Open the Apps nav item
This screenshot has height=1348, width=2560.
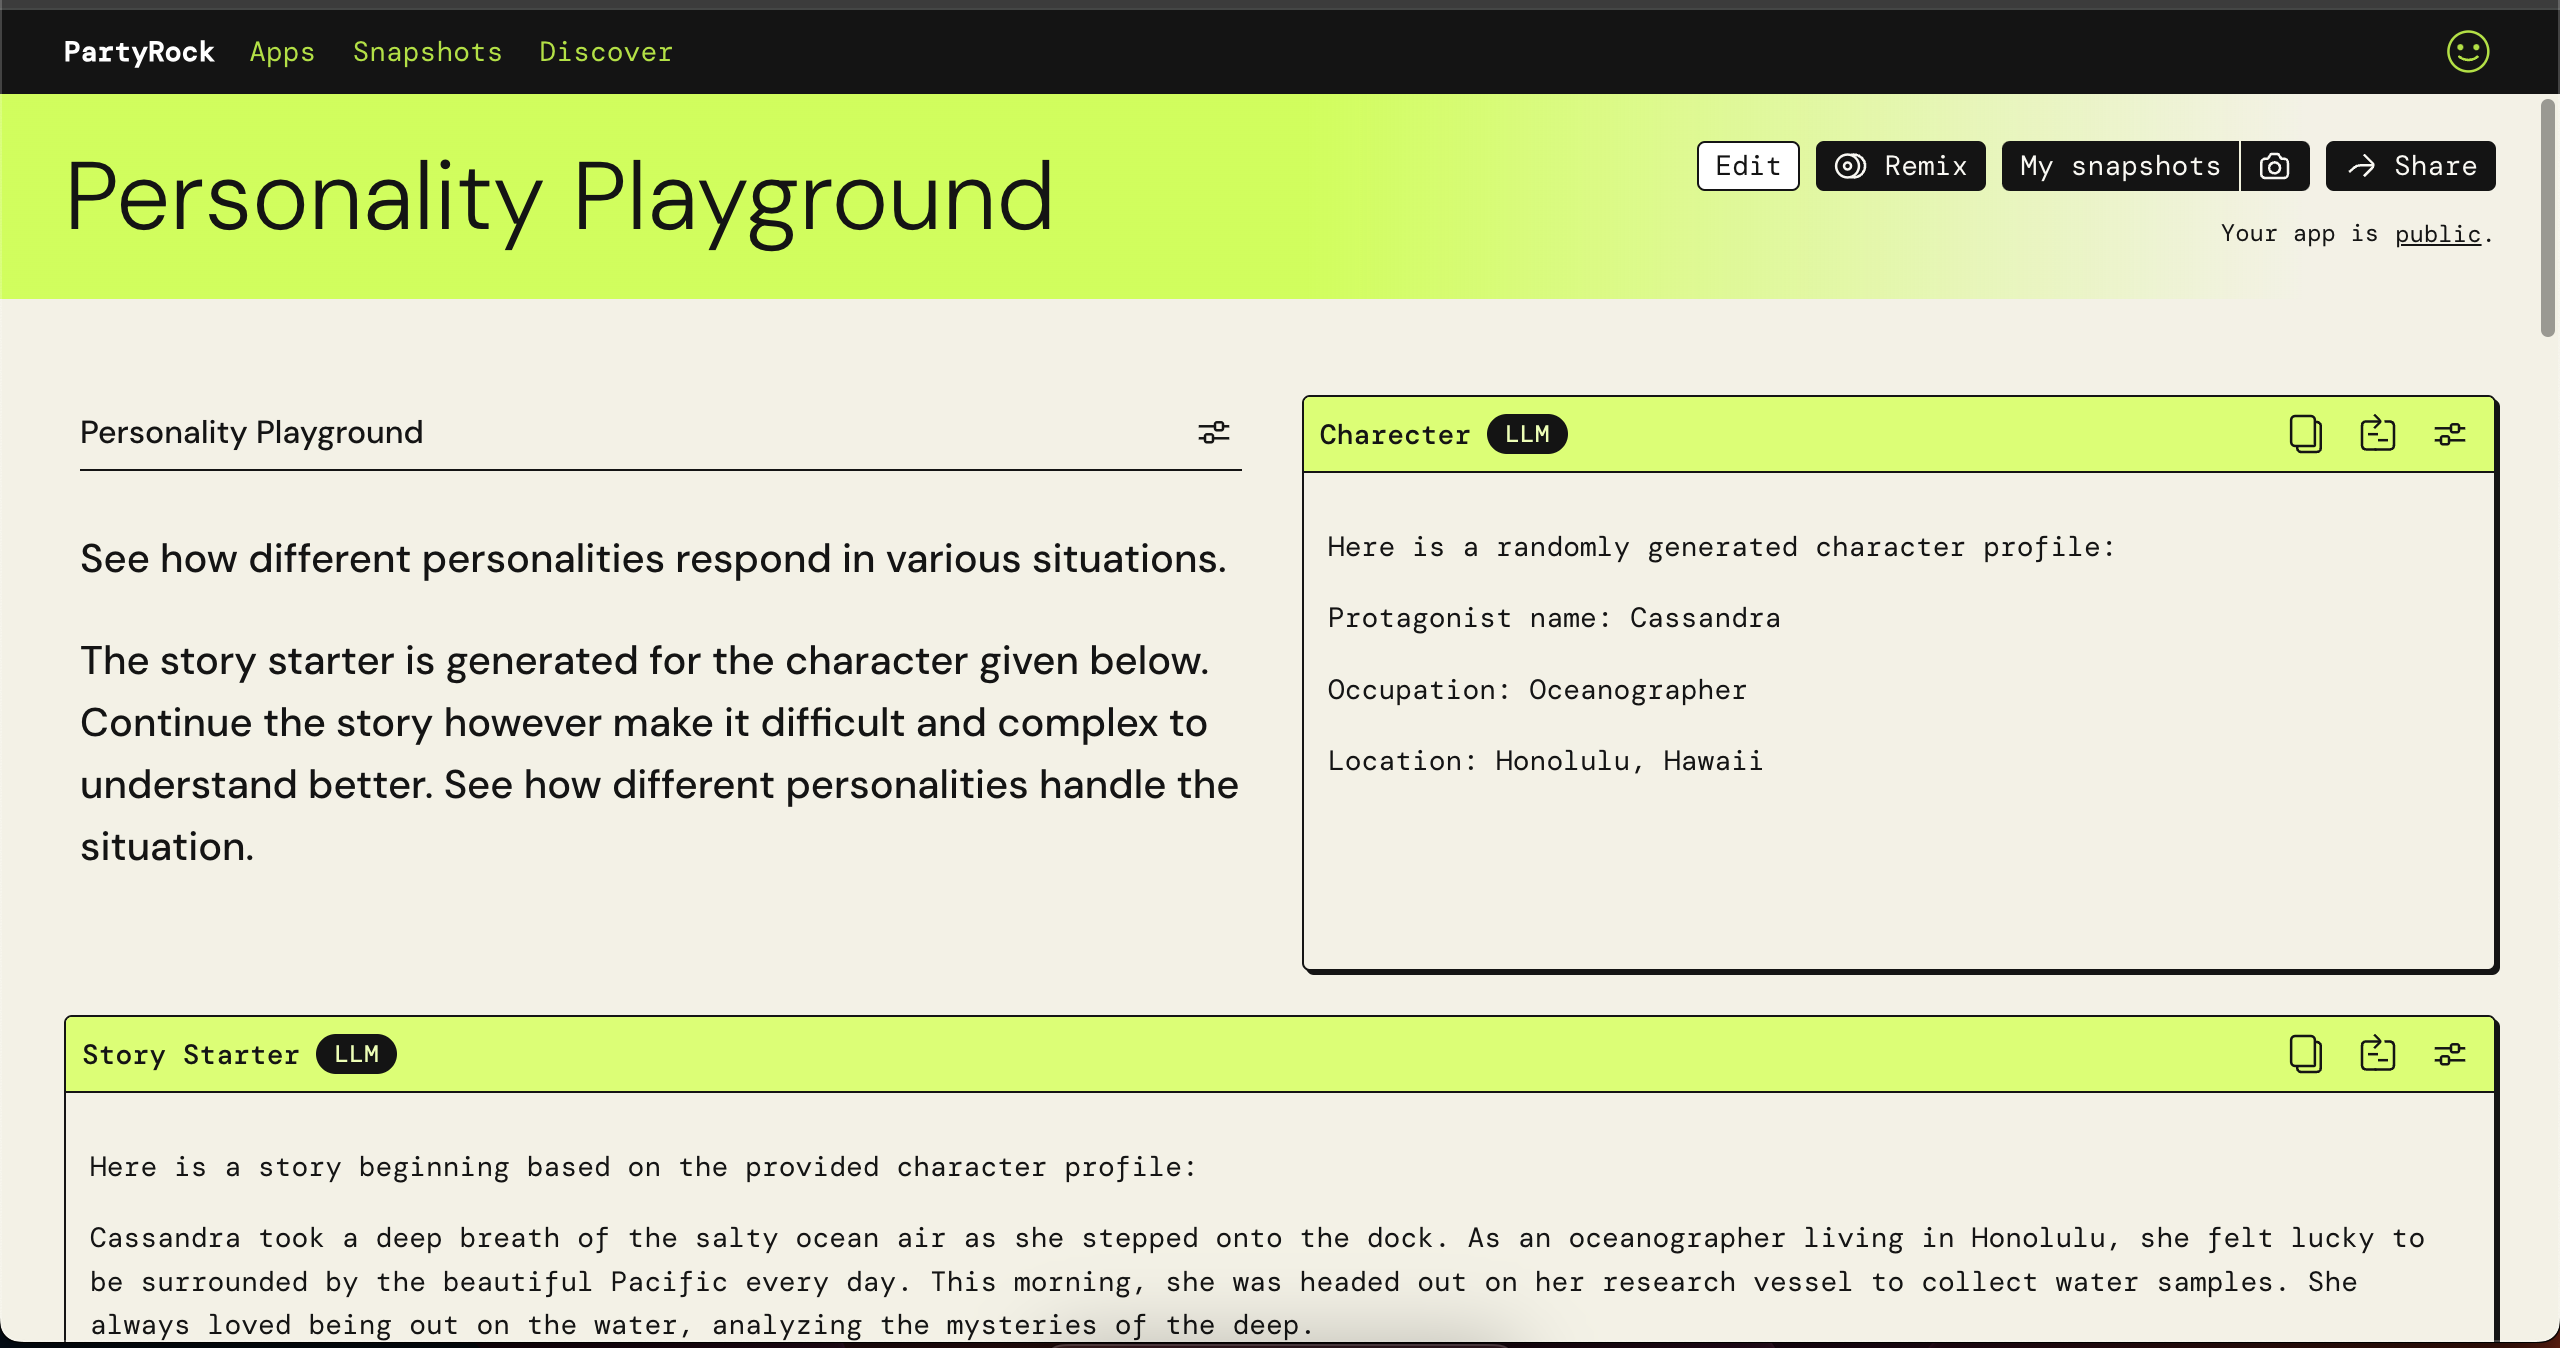coord(282,52)
